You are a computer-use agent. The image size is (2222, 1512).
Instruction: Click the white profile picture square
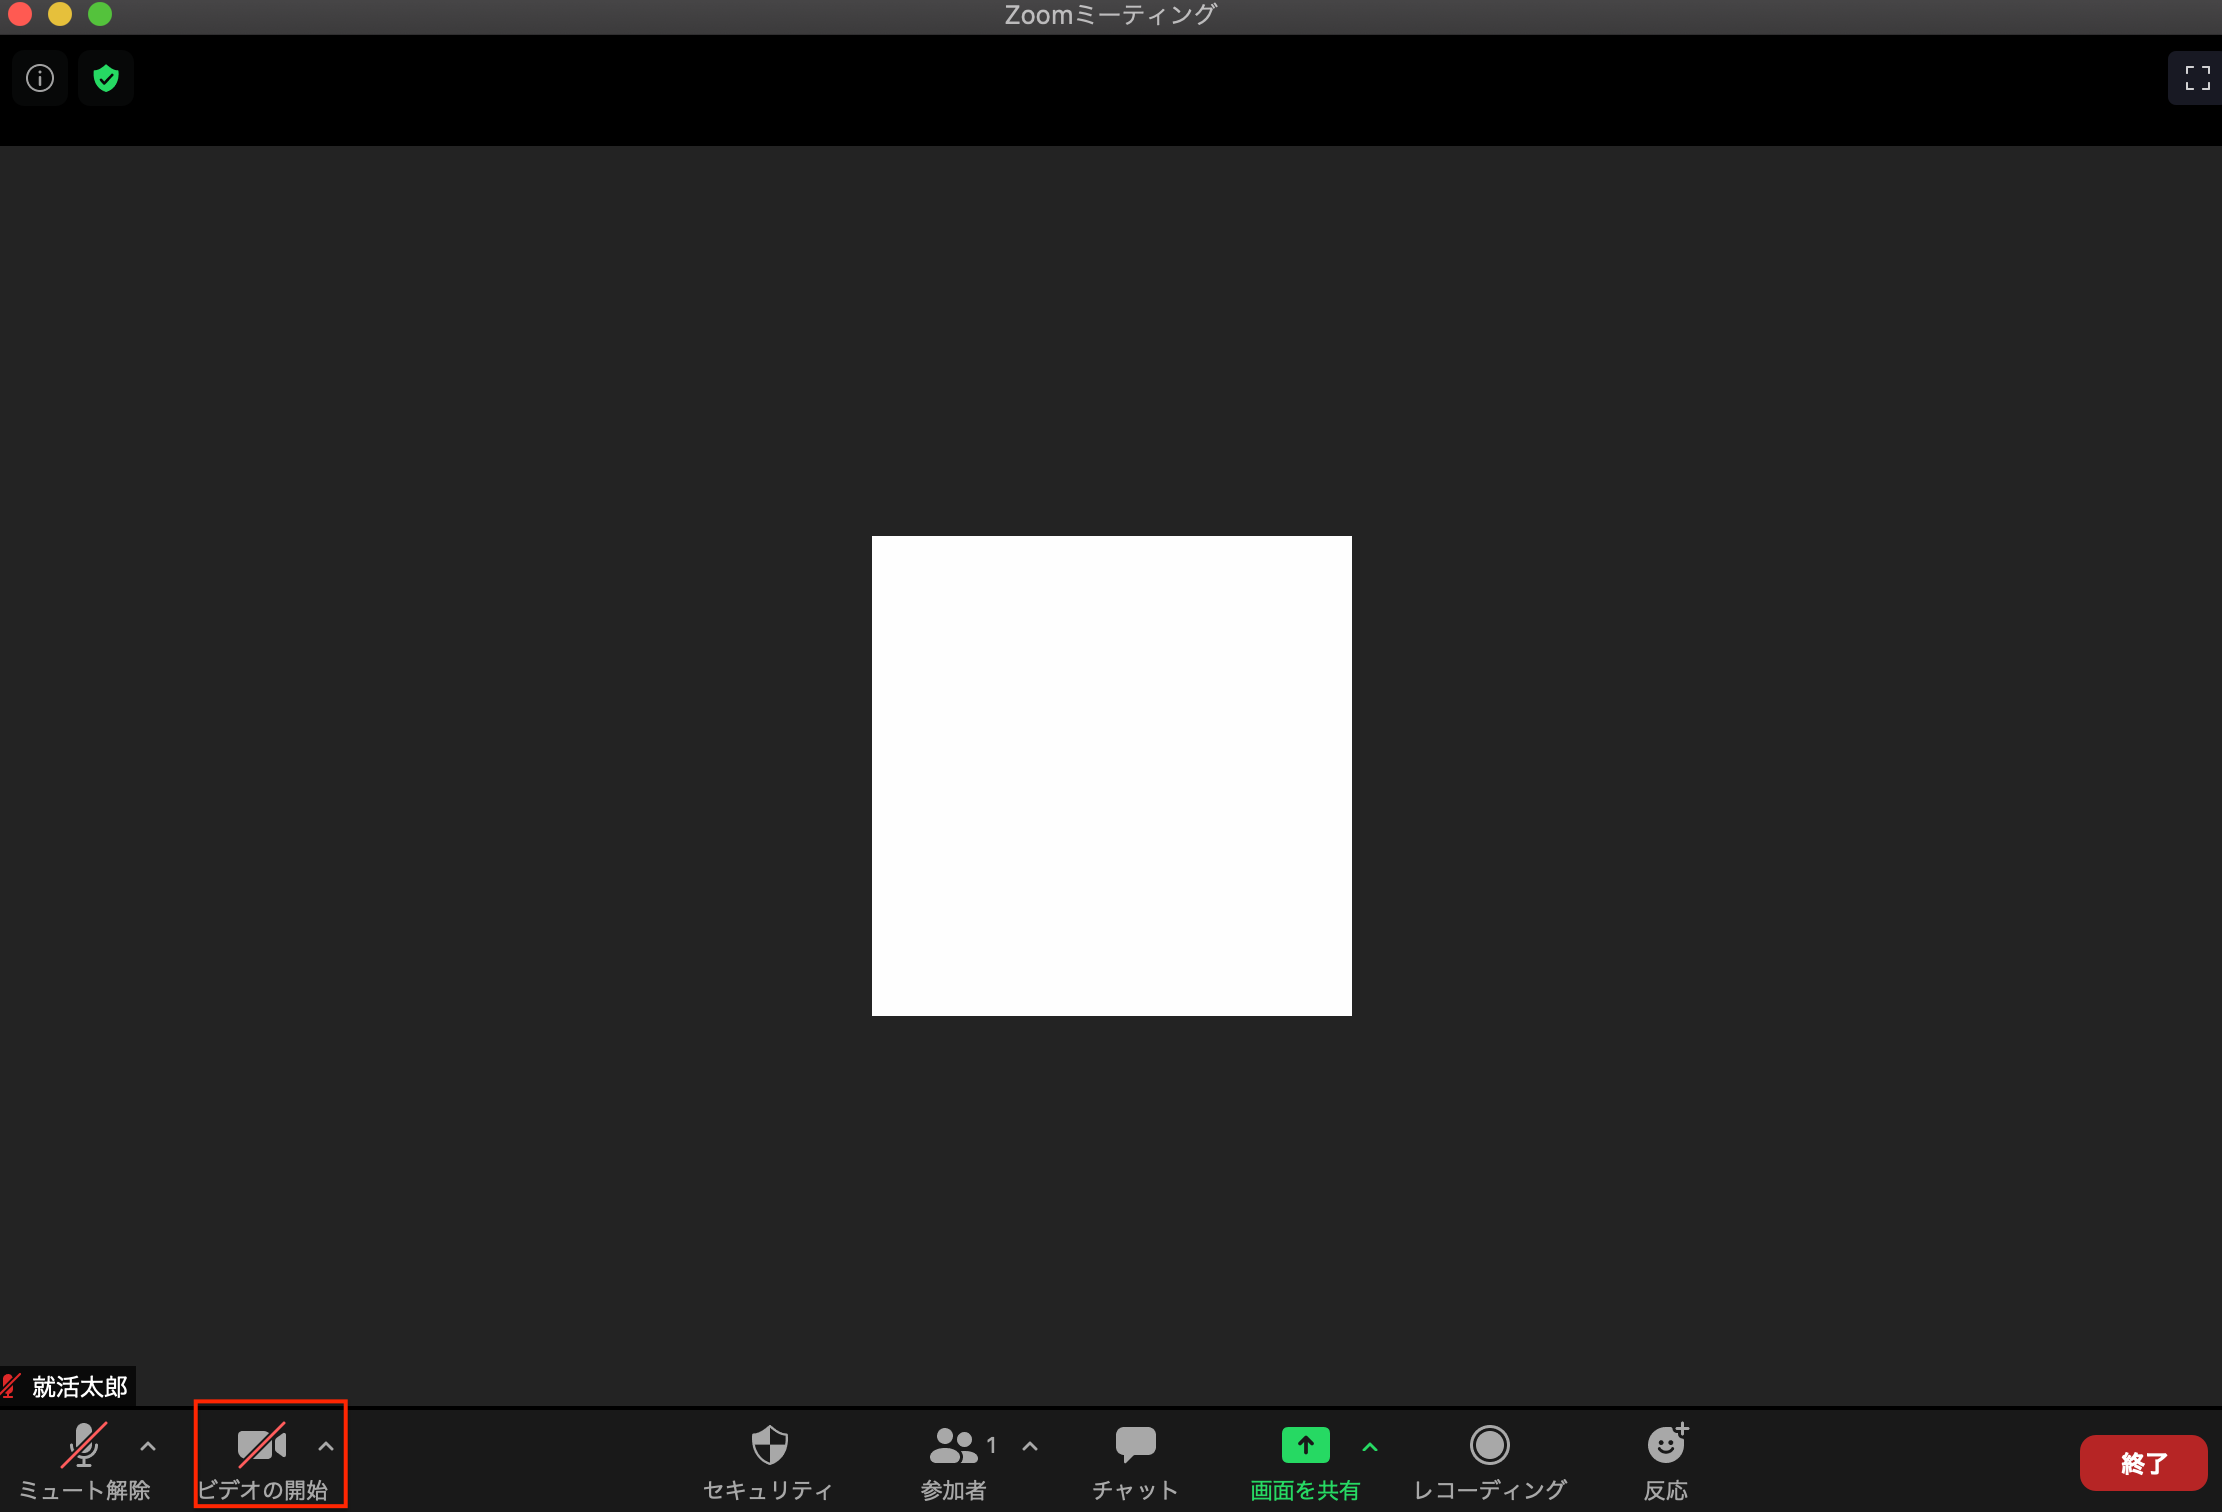[1111, 775]
